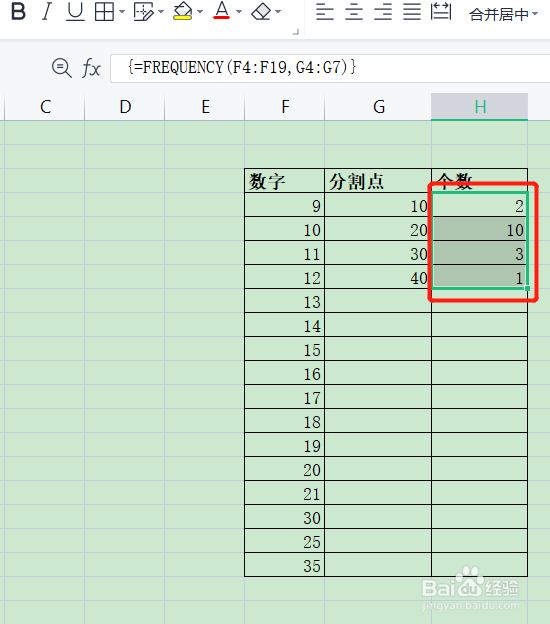Click the draw border pencil icon
This screenshot has width=550, height=624.
point(143,12)
